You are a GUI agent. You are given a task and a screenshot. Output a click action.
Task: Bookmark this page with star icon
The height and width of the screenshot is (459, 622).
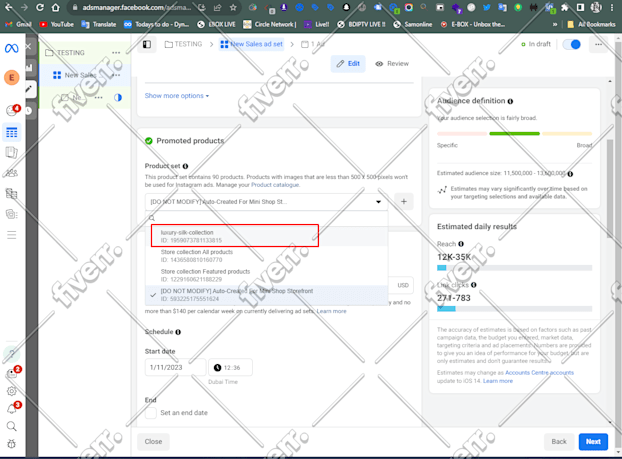pyautogui.click(x=233, y=8)
